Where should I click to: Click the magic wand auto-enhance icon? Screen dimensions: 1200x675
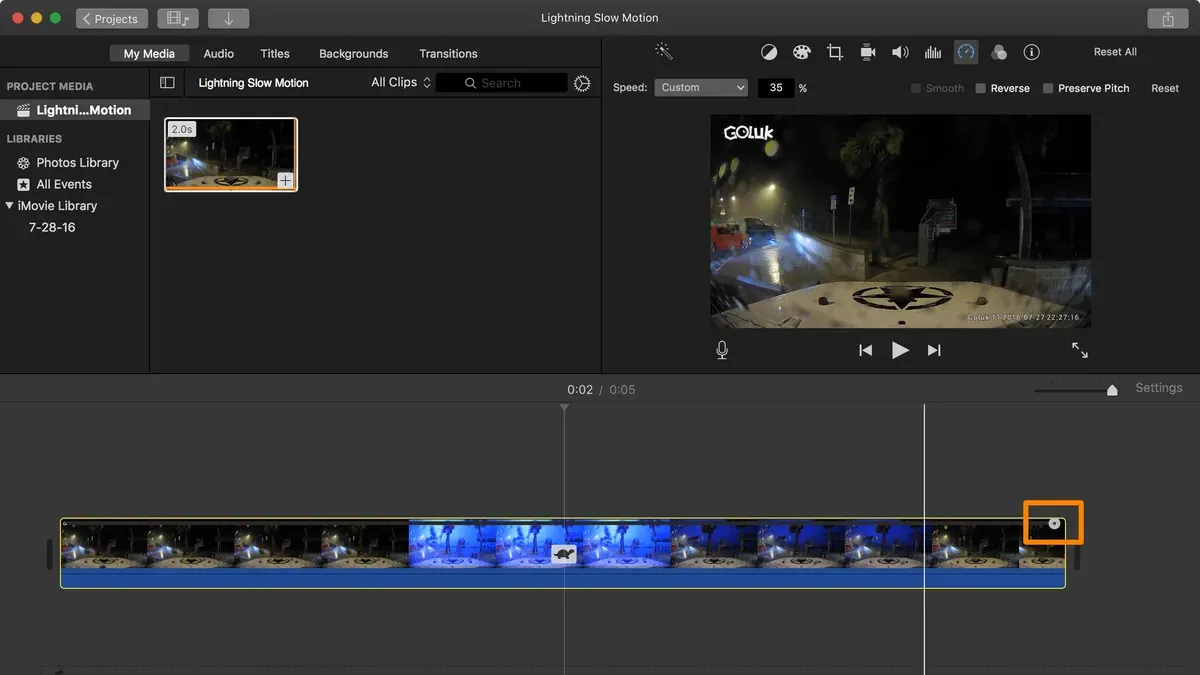tap(663, 50)
